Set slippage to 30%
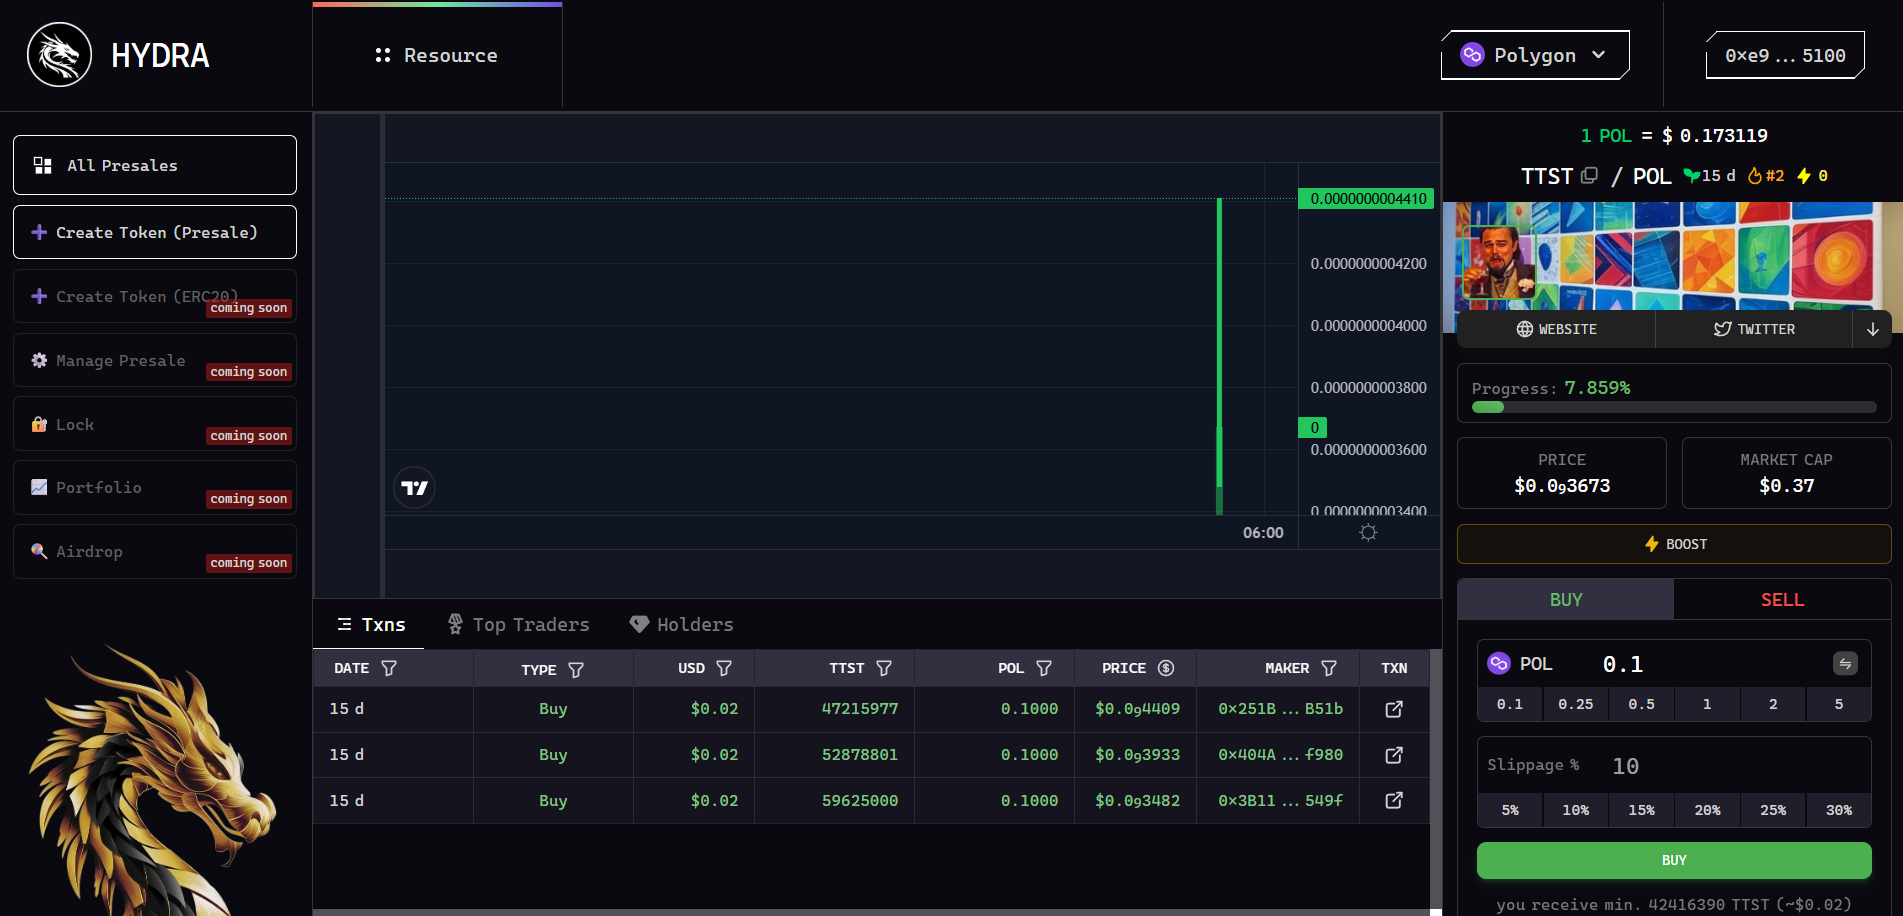This screenshot has width=1903, height=916. point(1839,810)
